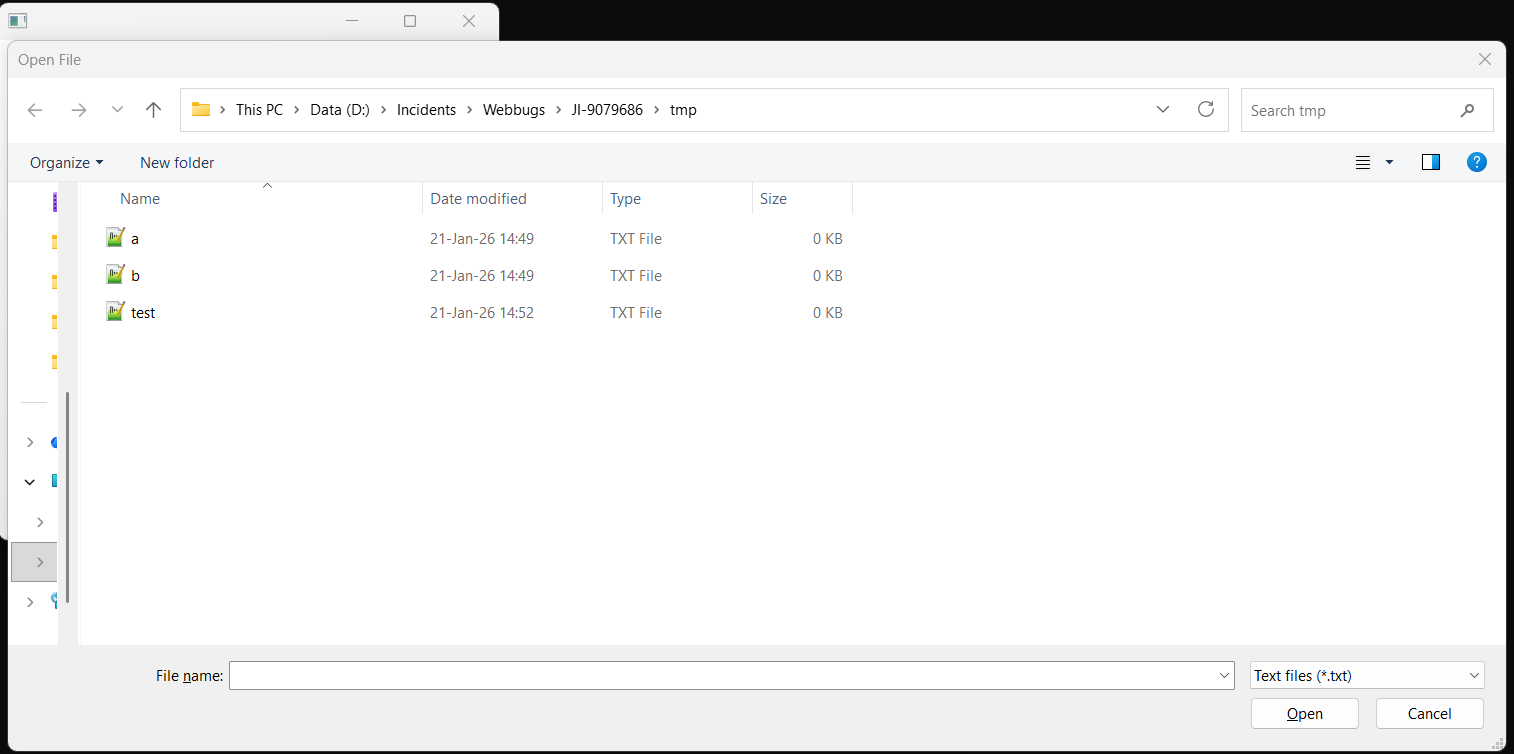The height and width of the screenshot is (754, 1514).
Task: Expand the highlighted navigation tree row
Action: [x=40, y=562]
